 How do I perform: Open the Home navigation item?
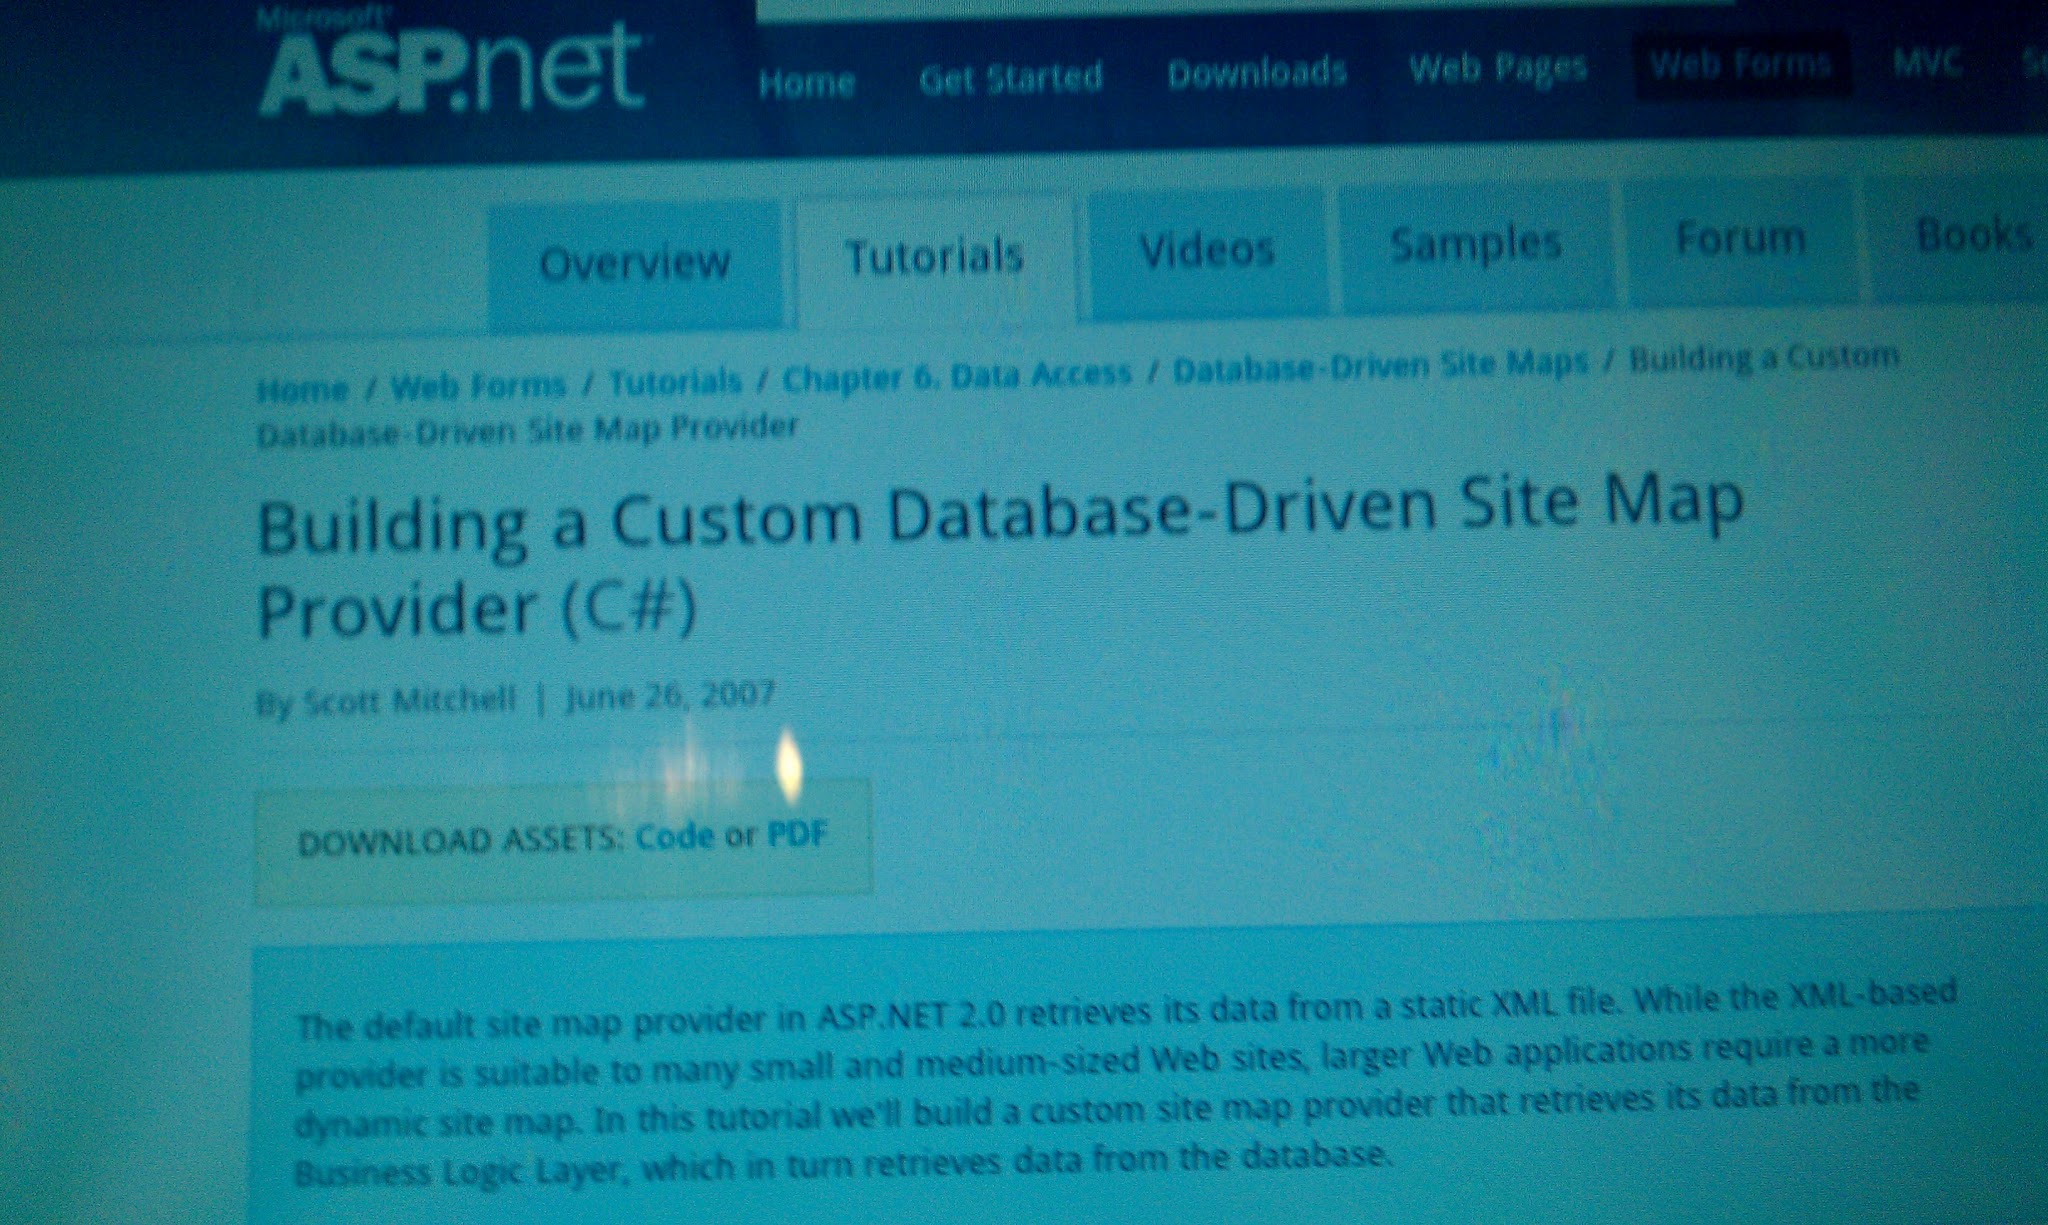806,82
